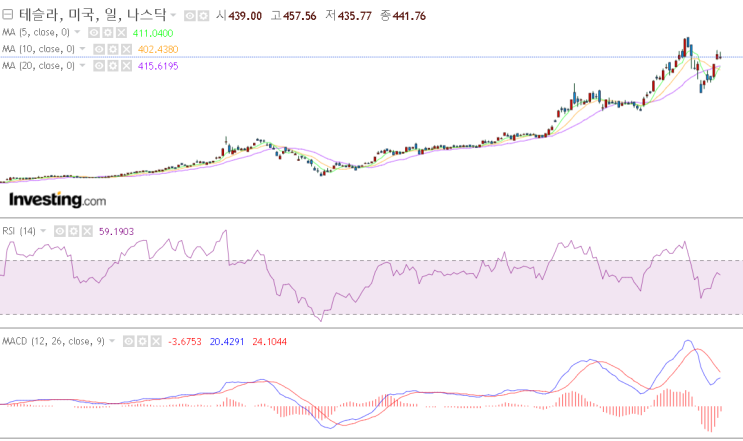Click the green MA value 411.0400
The image size is (743, 441).
pyautogui.click(x=153, y=33)
